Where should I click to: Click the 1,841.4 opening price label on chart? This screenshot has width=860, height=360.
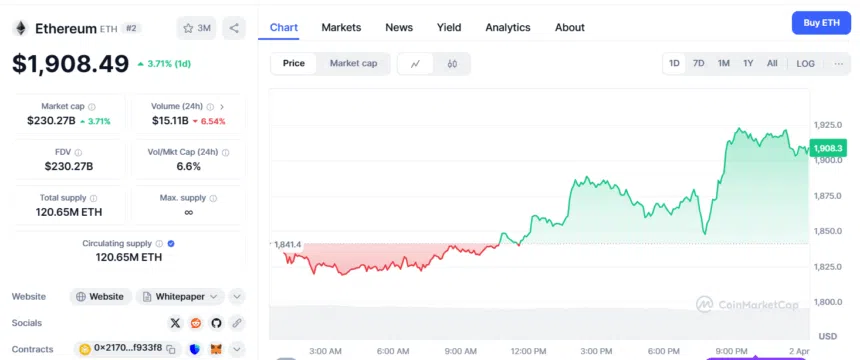pyautogui.click(x=288, y=244)
